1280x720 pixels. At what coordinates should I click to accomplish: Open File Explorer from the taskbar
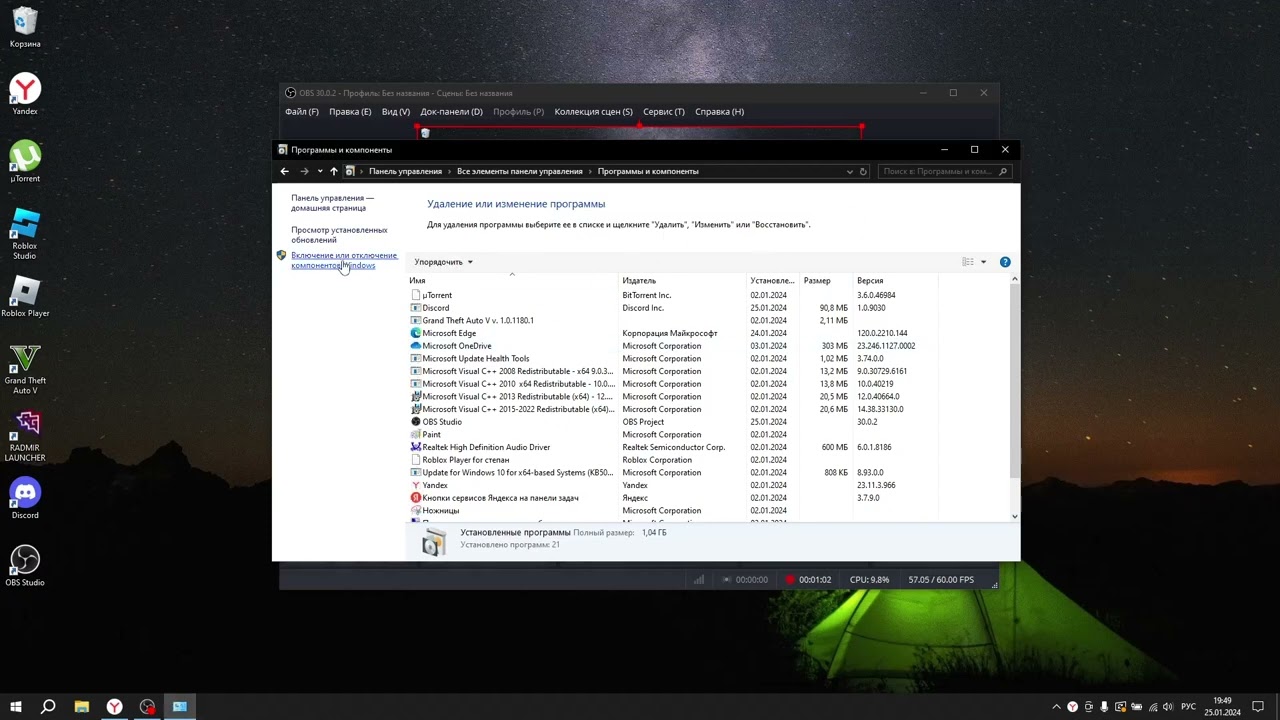pyautogui.click(x=82, y=707)
